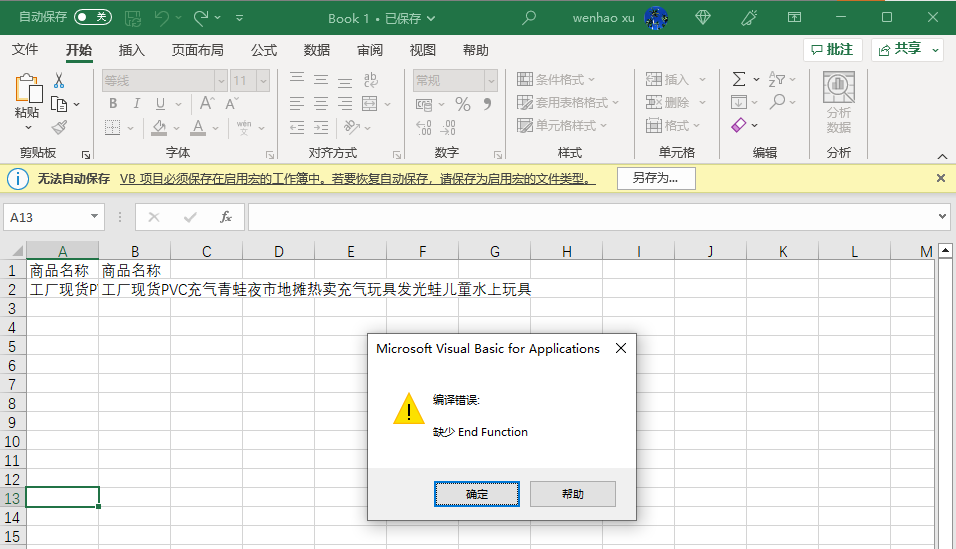The width and height of the screenshot is (956, 549).
Task: Click the 帮助 Help button in dialog
Action: (573, 494)
